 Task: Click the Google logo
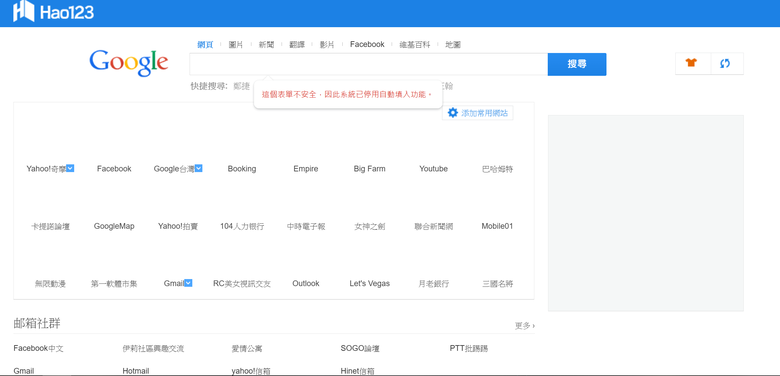(x=129, y=63)
